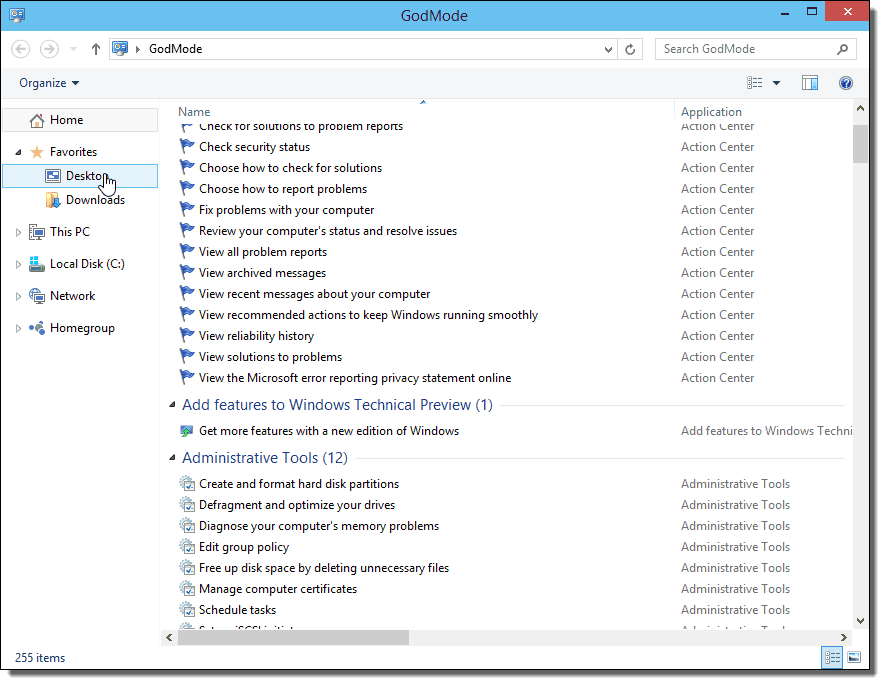Open the Help question mark icon
885x685 pixels.
pyautogui.click(x=846, y=83)
